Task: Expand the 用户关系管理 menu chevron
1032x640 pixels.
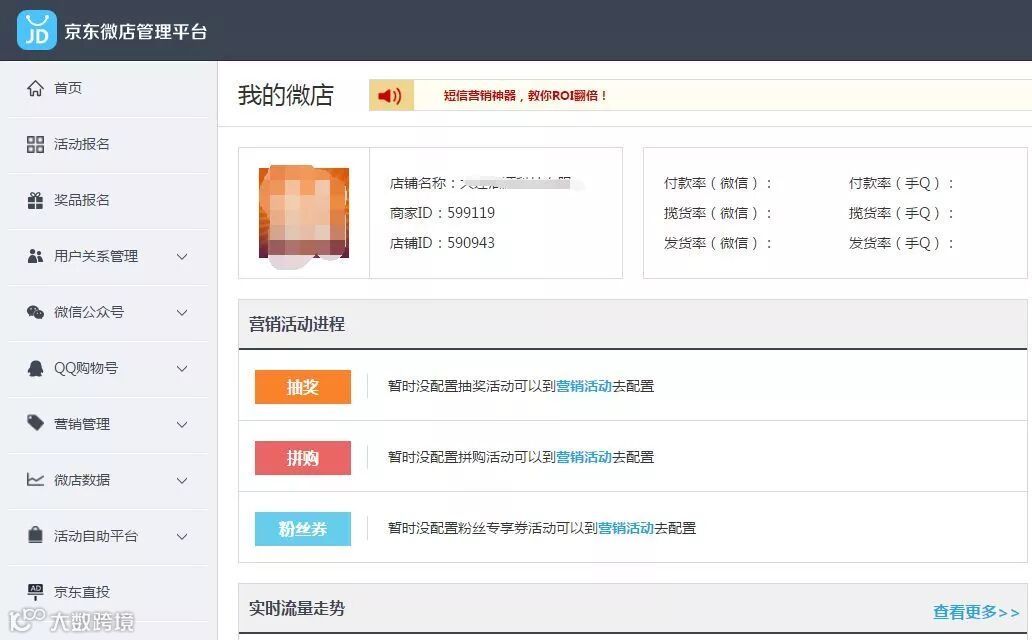Action: 182,257
